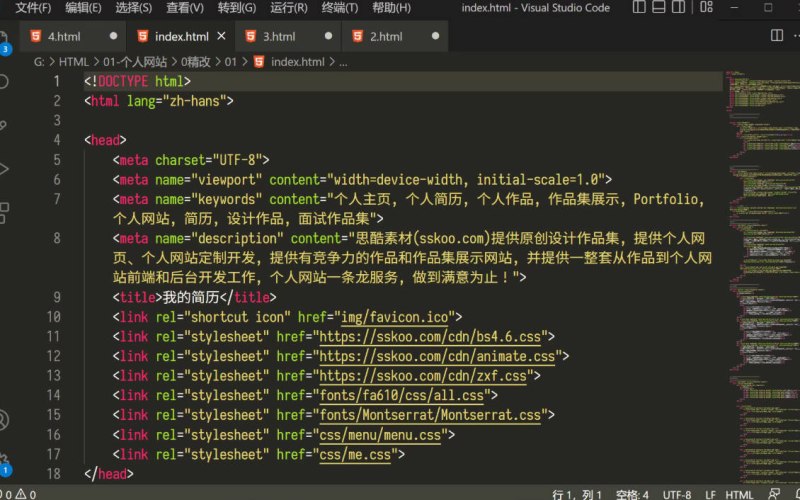Open the 查看(V) menu

coord(185,8)
